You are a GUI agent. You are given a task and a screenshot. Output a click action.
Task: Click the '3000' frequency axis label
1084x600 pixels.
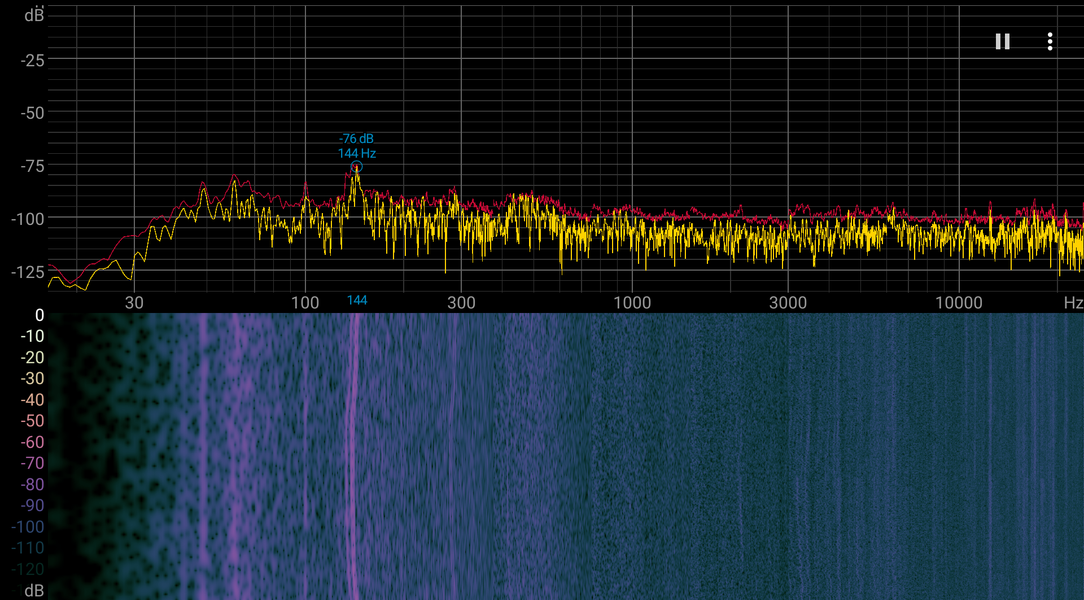[x=788, y=303]
